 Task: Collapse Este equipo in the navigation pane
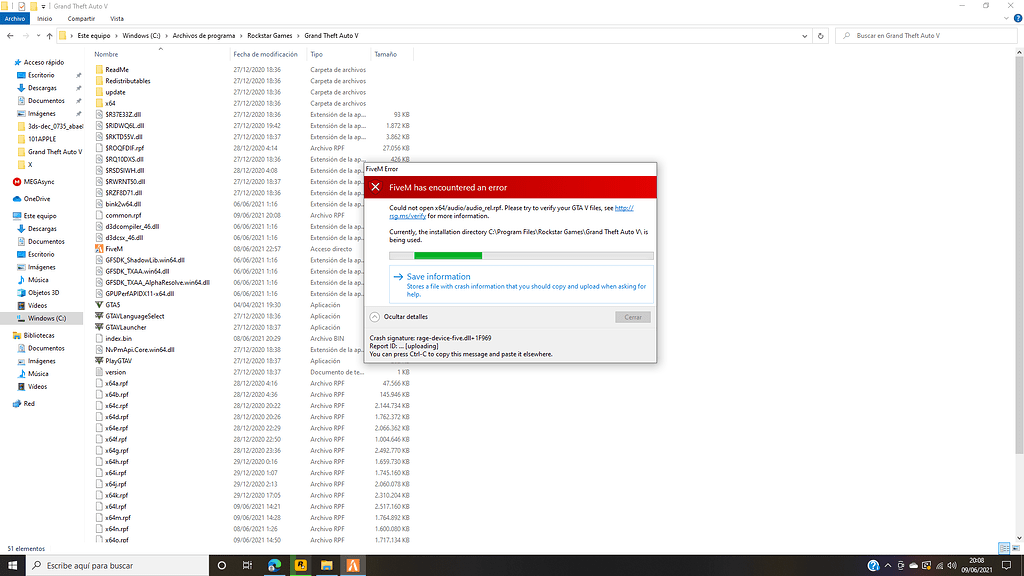coord(10,215)
